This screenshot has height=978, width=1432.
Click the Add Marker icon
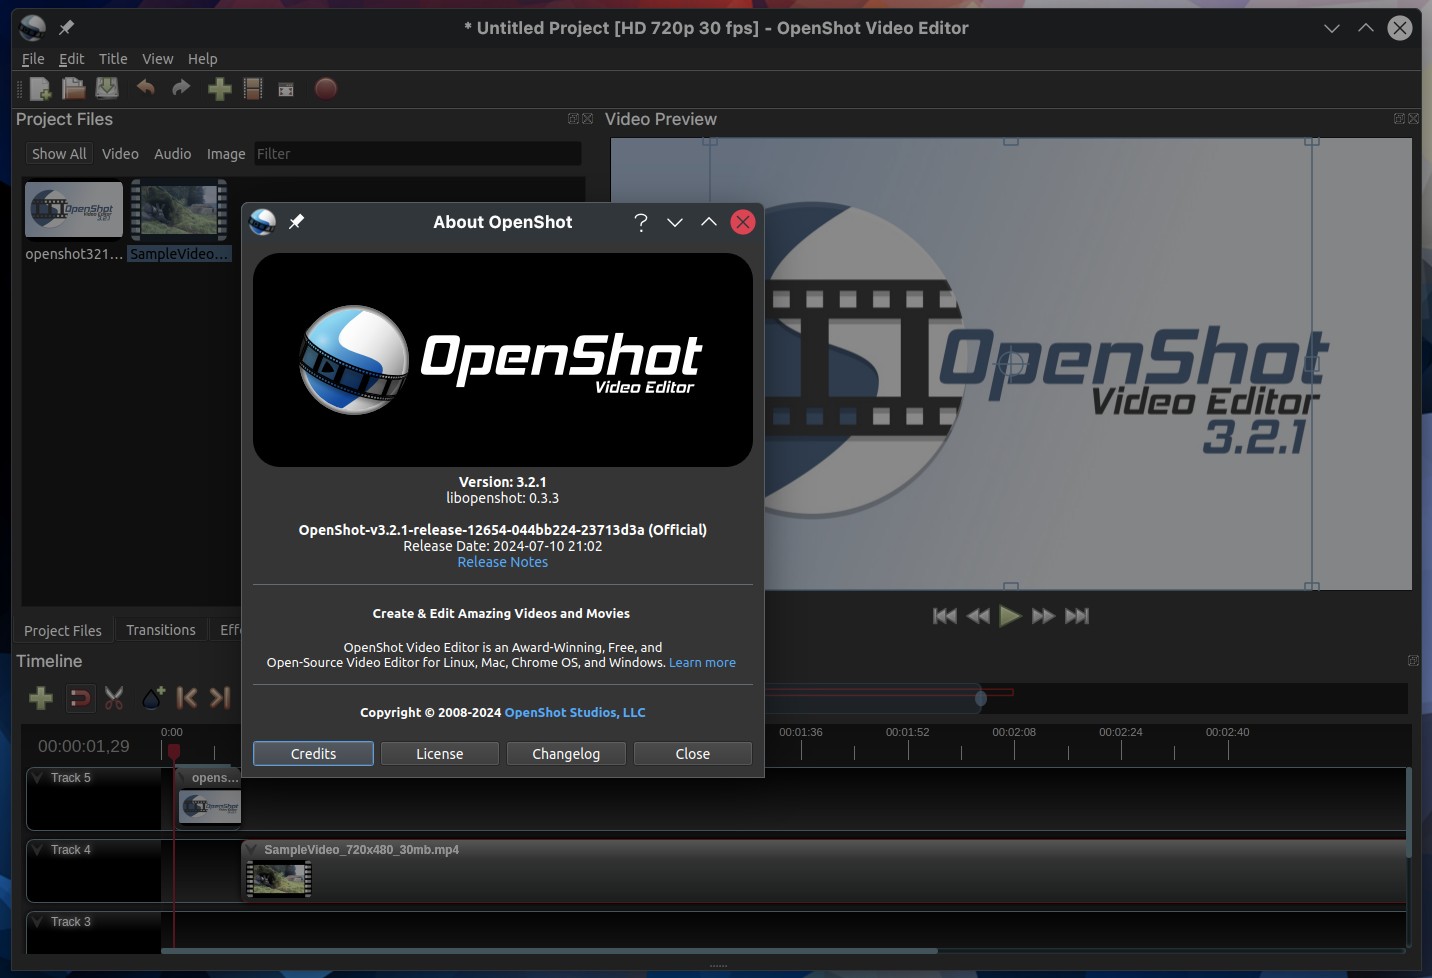click(153, 697)
